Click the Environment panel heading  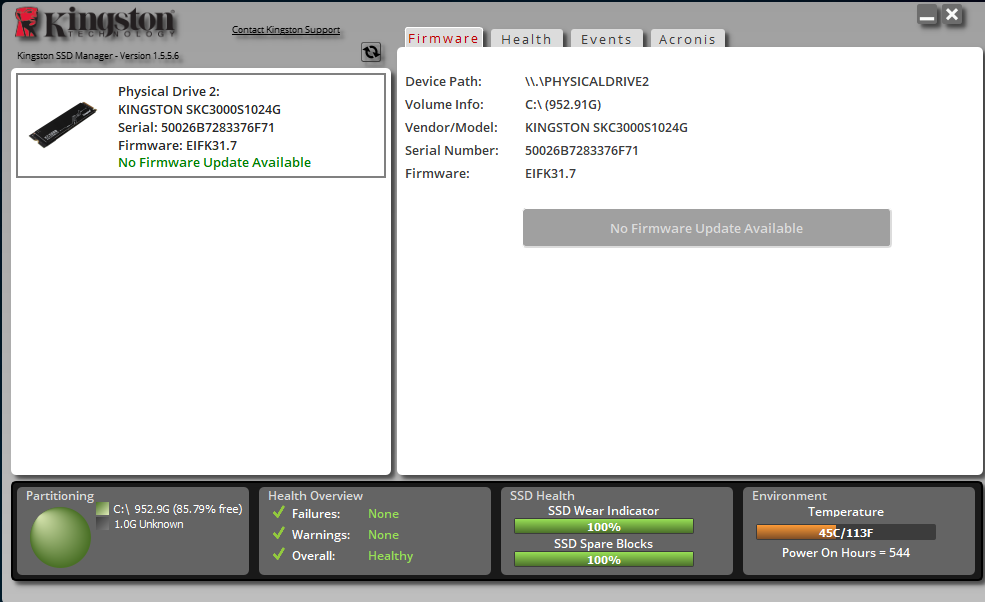[789, 496]
